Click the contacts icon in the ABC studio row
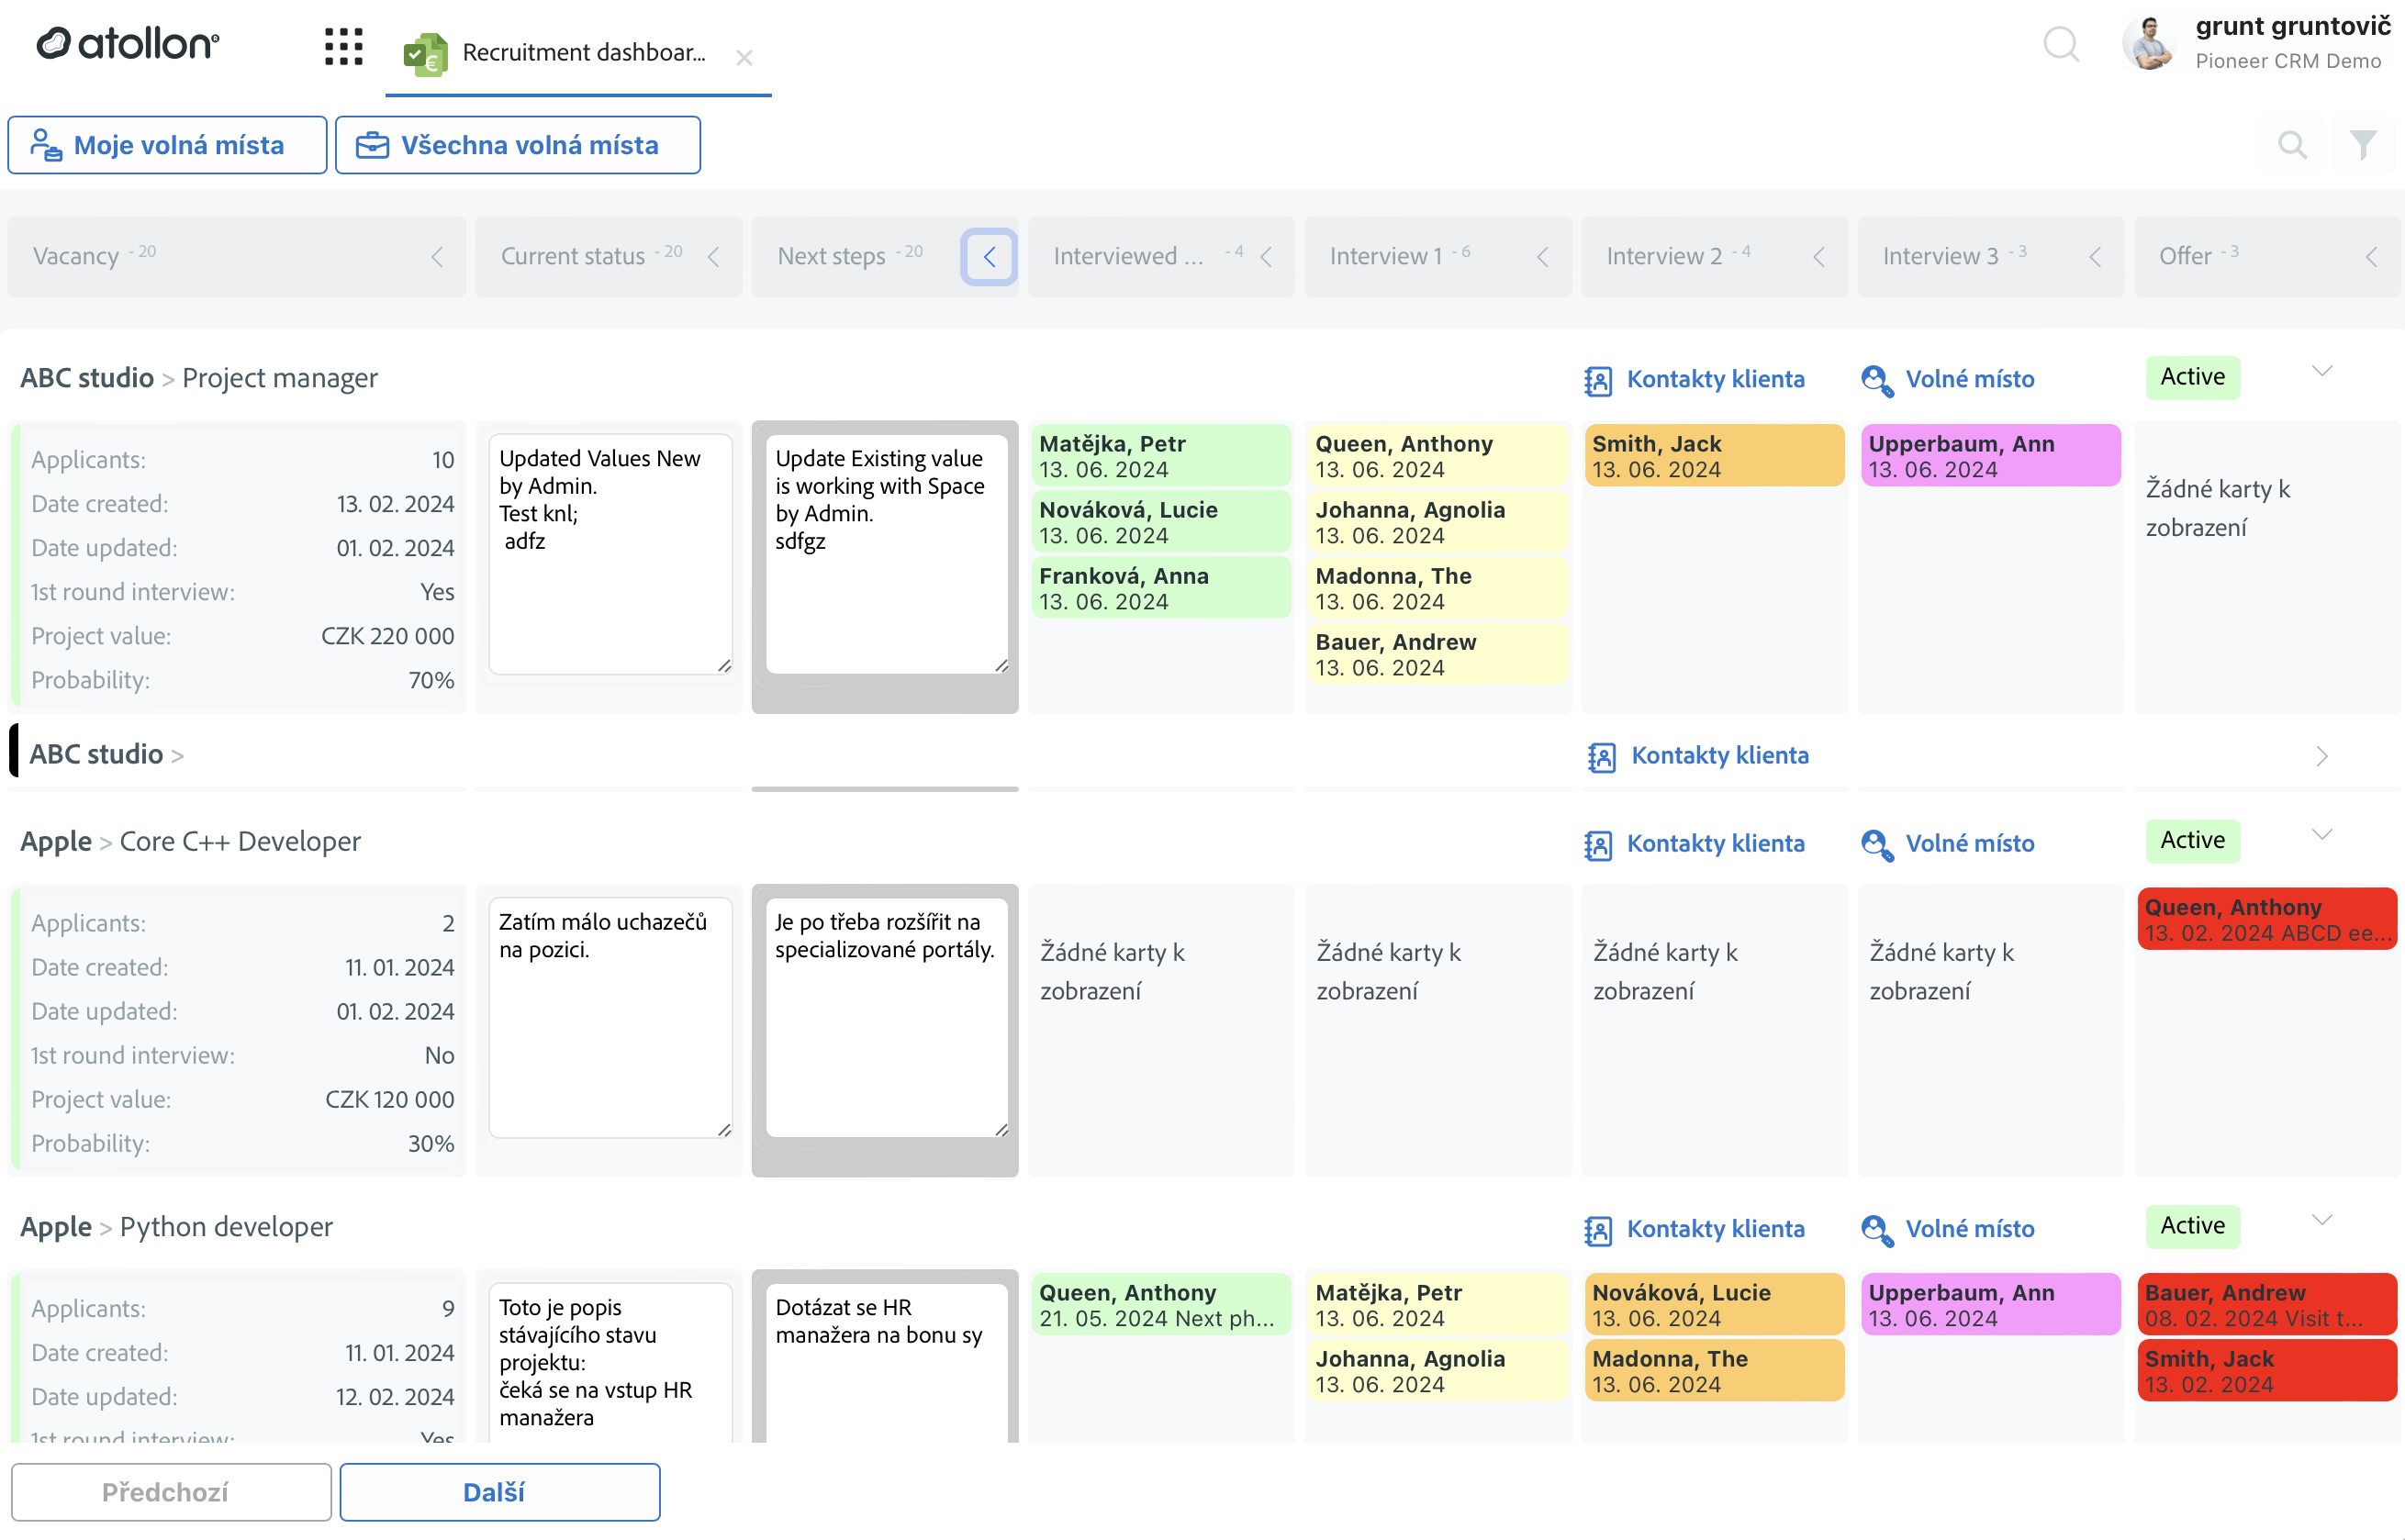The image size is (2405, 1540). pyautogui.click(x=1601, y=756)
